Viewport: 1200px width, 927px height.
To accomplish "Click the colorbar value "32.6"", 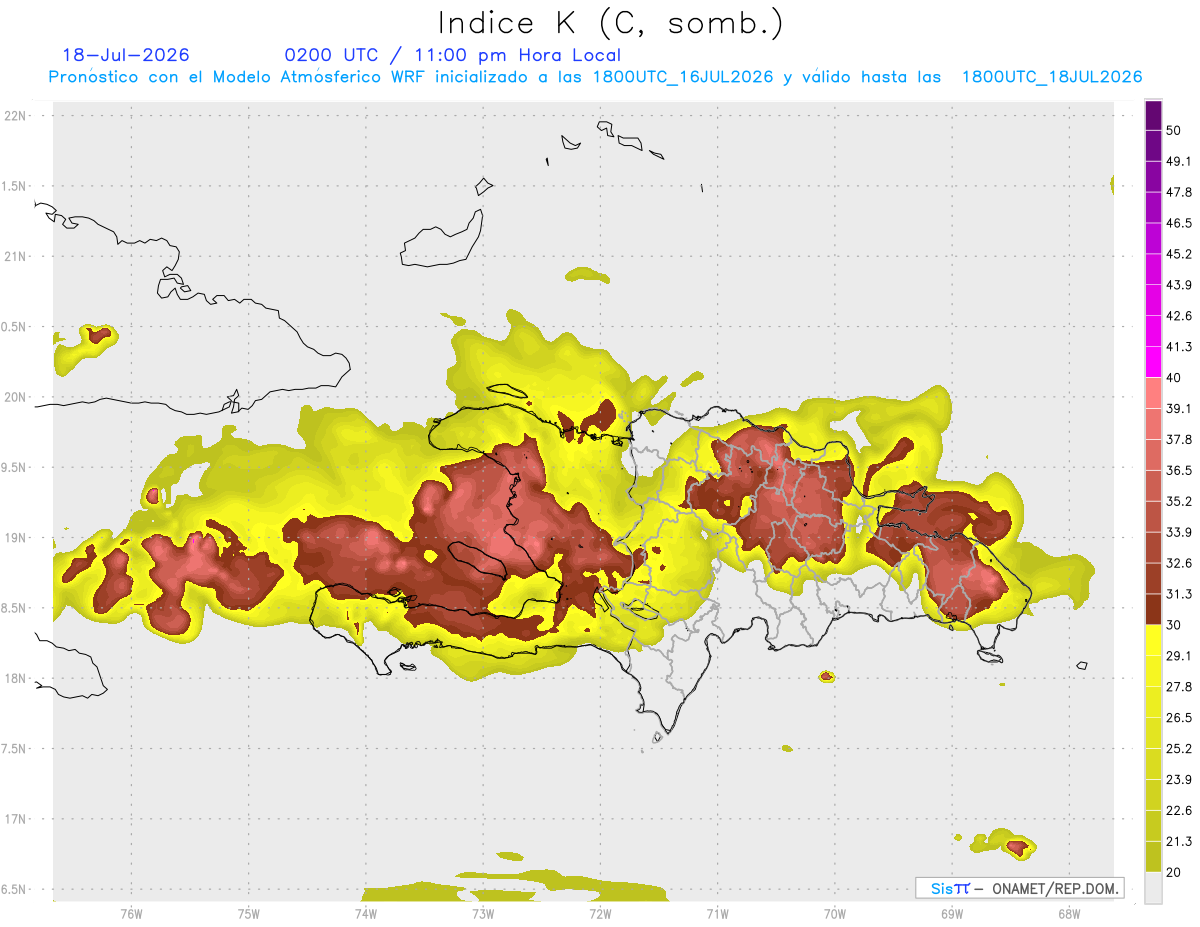I will click(x=1179, y=563).
